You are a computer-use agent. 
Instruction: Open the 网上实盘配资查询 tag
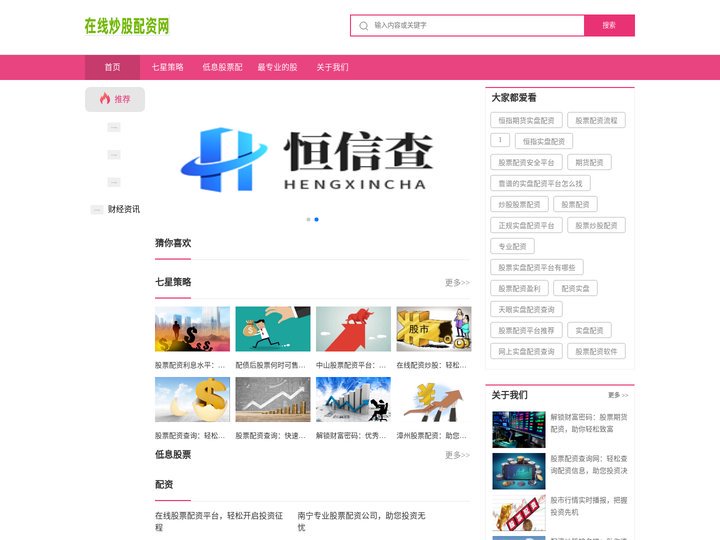click(526, 351)
